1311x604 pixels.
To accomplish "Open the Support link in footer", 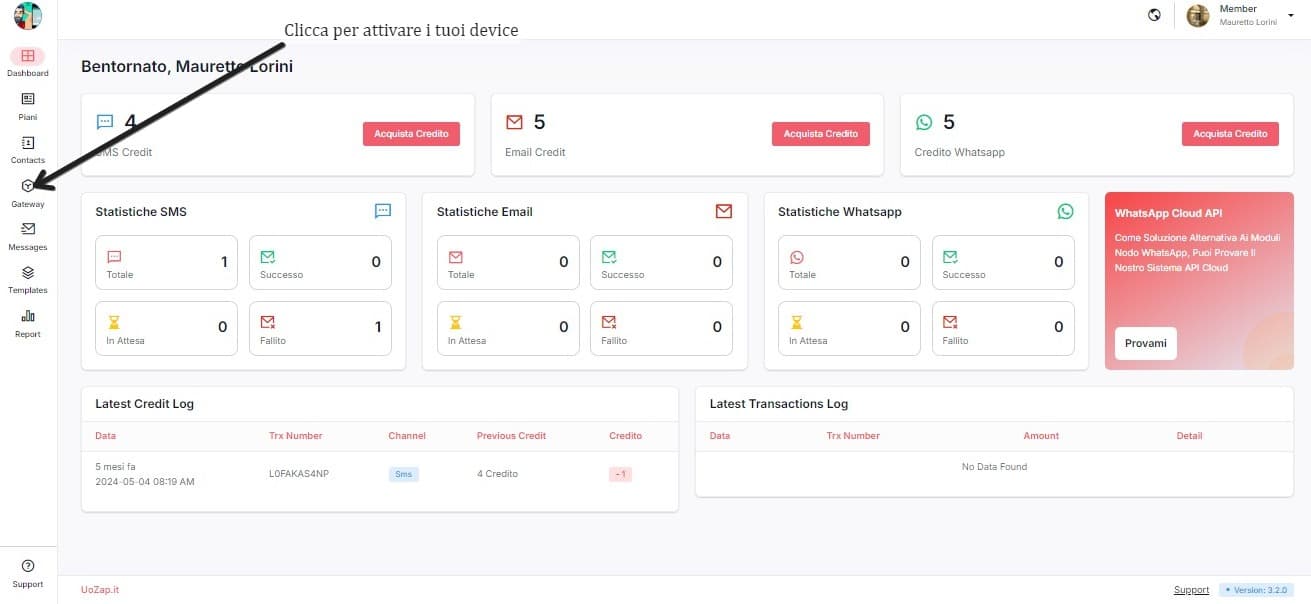I will (1191, 590).
